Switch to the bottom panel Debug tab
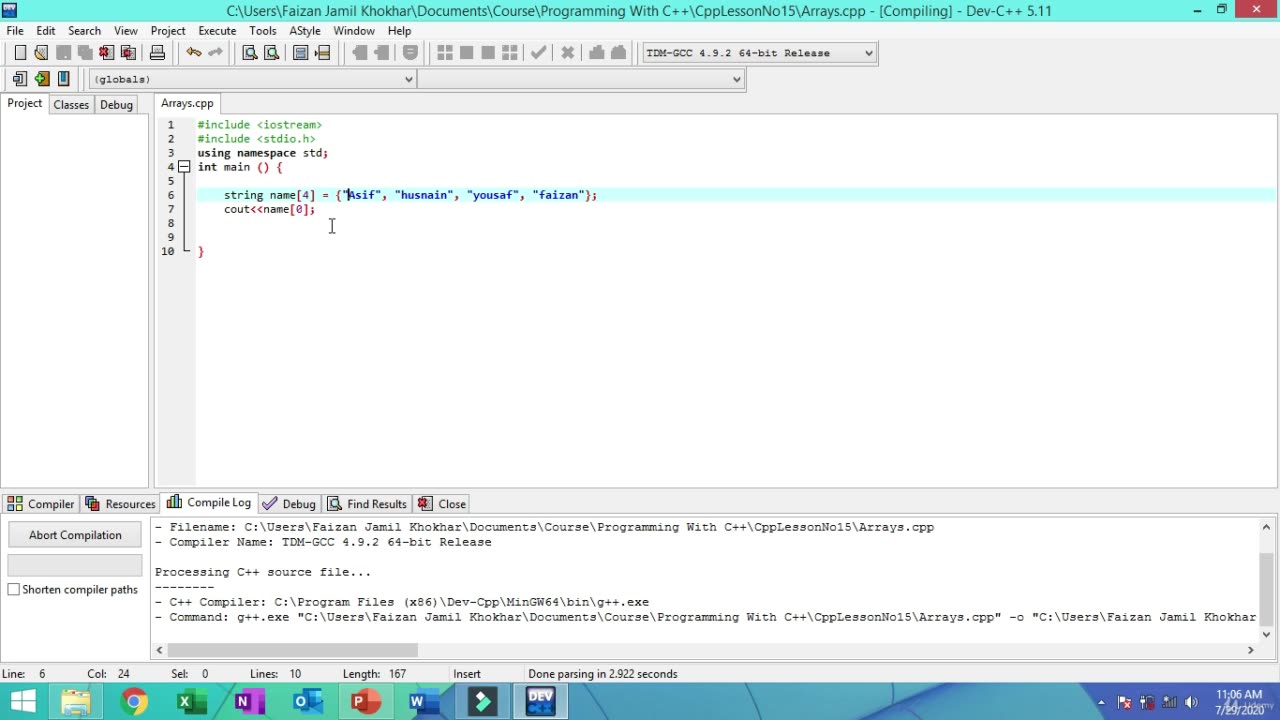This screenshot has height=720, width=1280. (289, 504)
